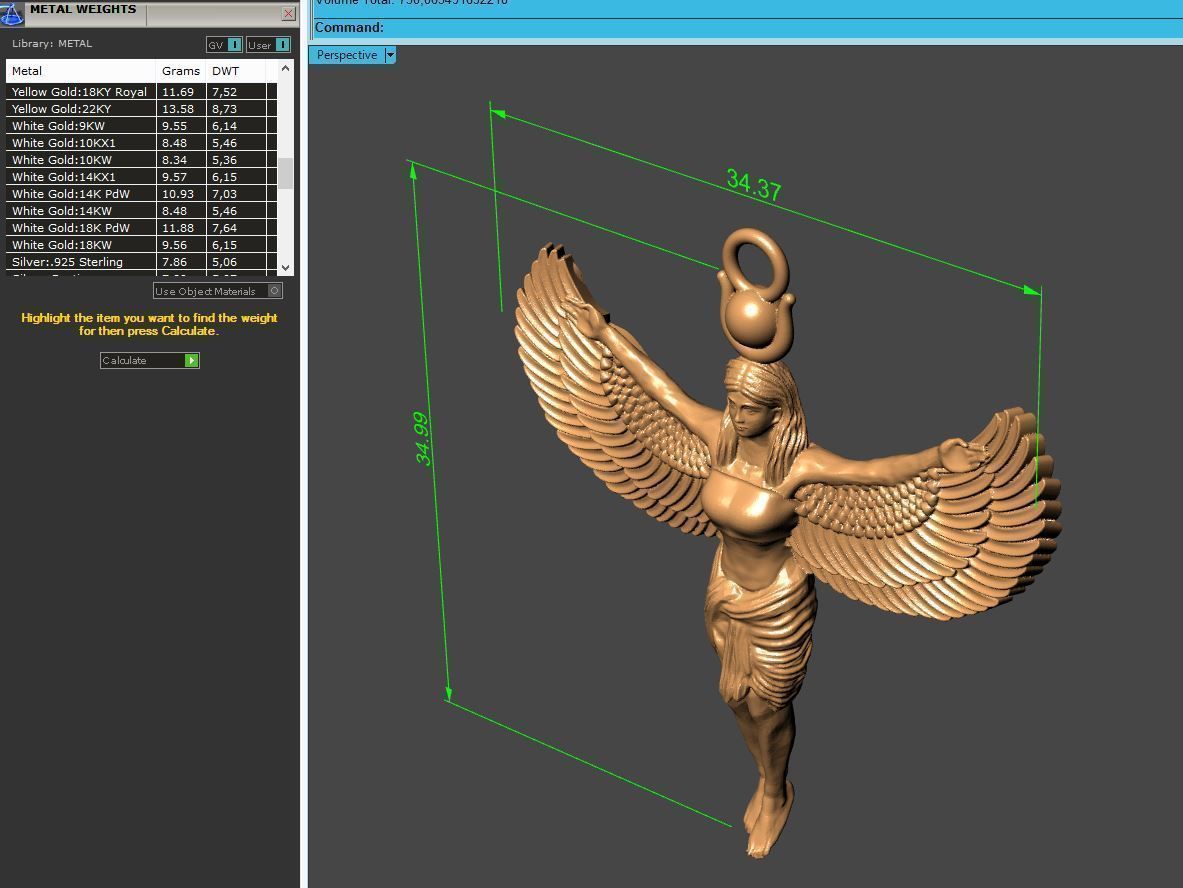Click the metal list scrollbar thumb
This screenshot has width=1183, height=888.
click(x=285, y=174)
